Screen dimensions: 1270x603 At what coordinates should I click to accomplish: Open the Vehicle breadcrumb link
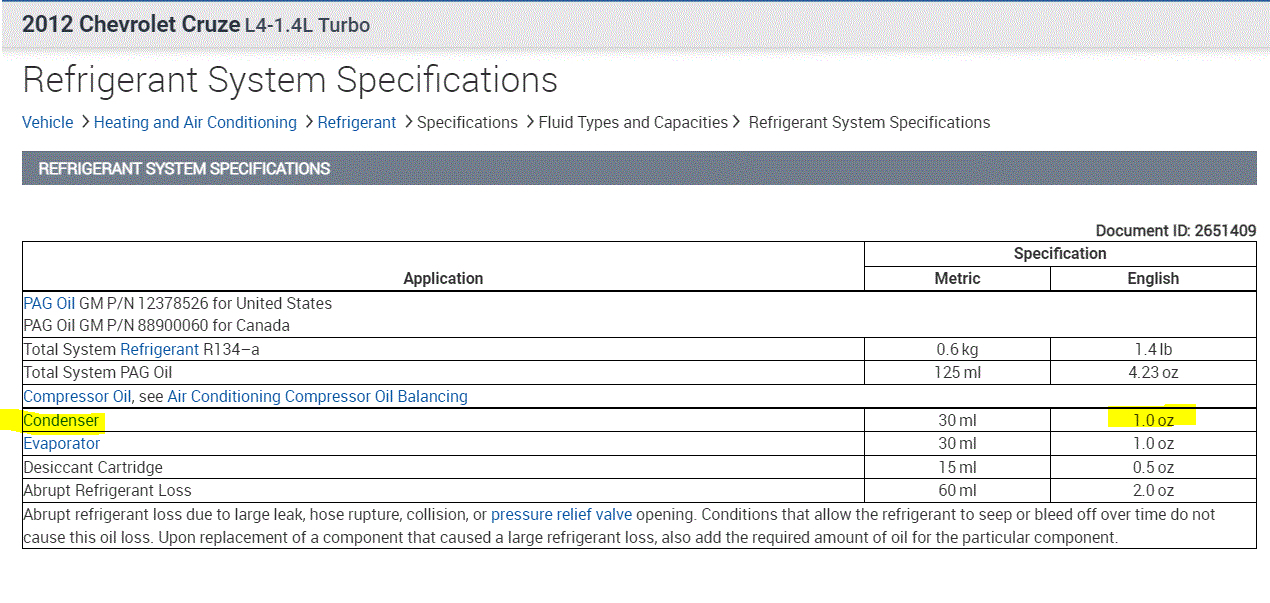48,122
